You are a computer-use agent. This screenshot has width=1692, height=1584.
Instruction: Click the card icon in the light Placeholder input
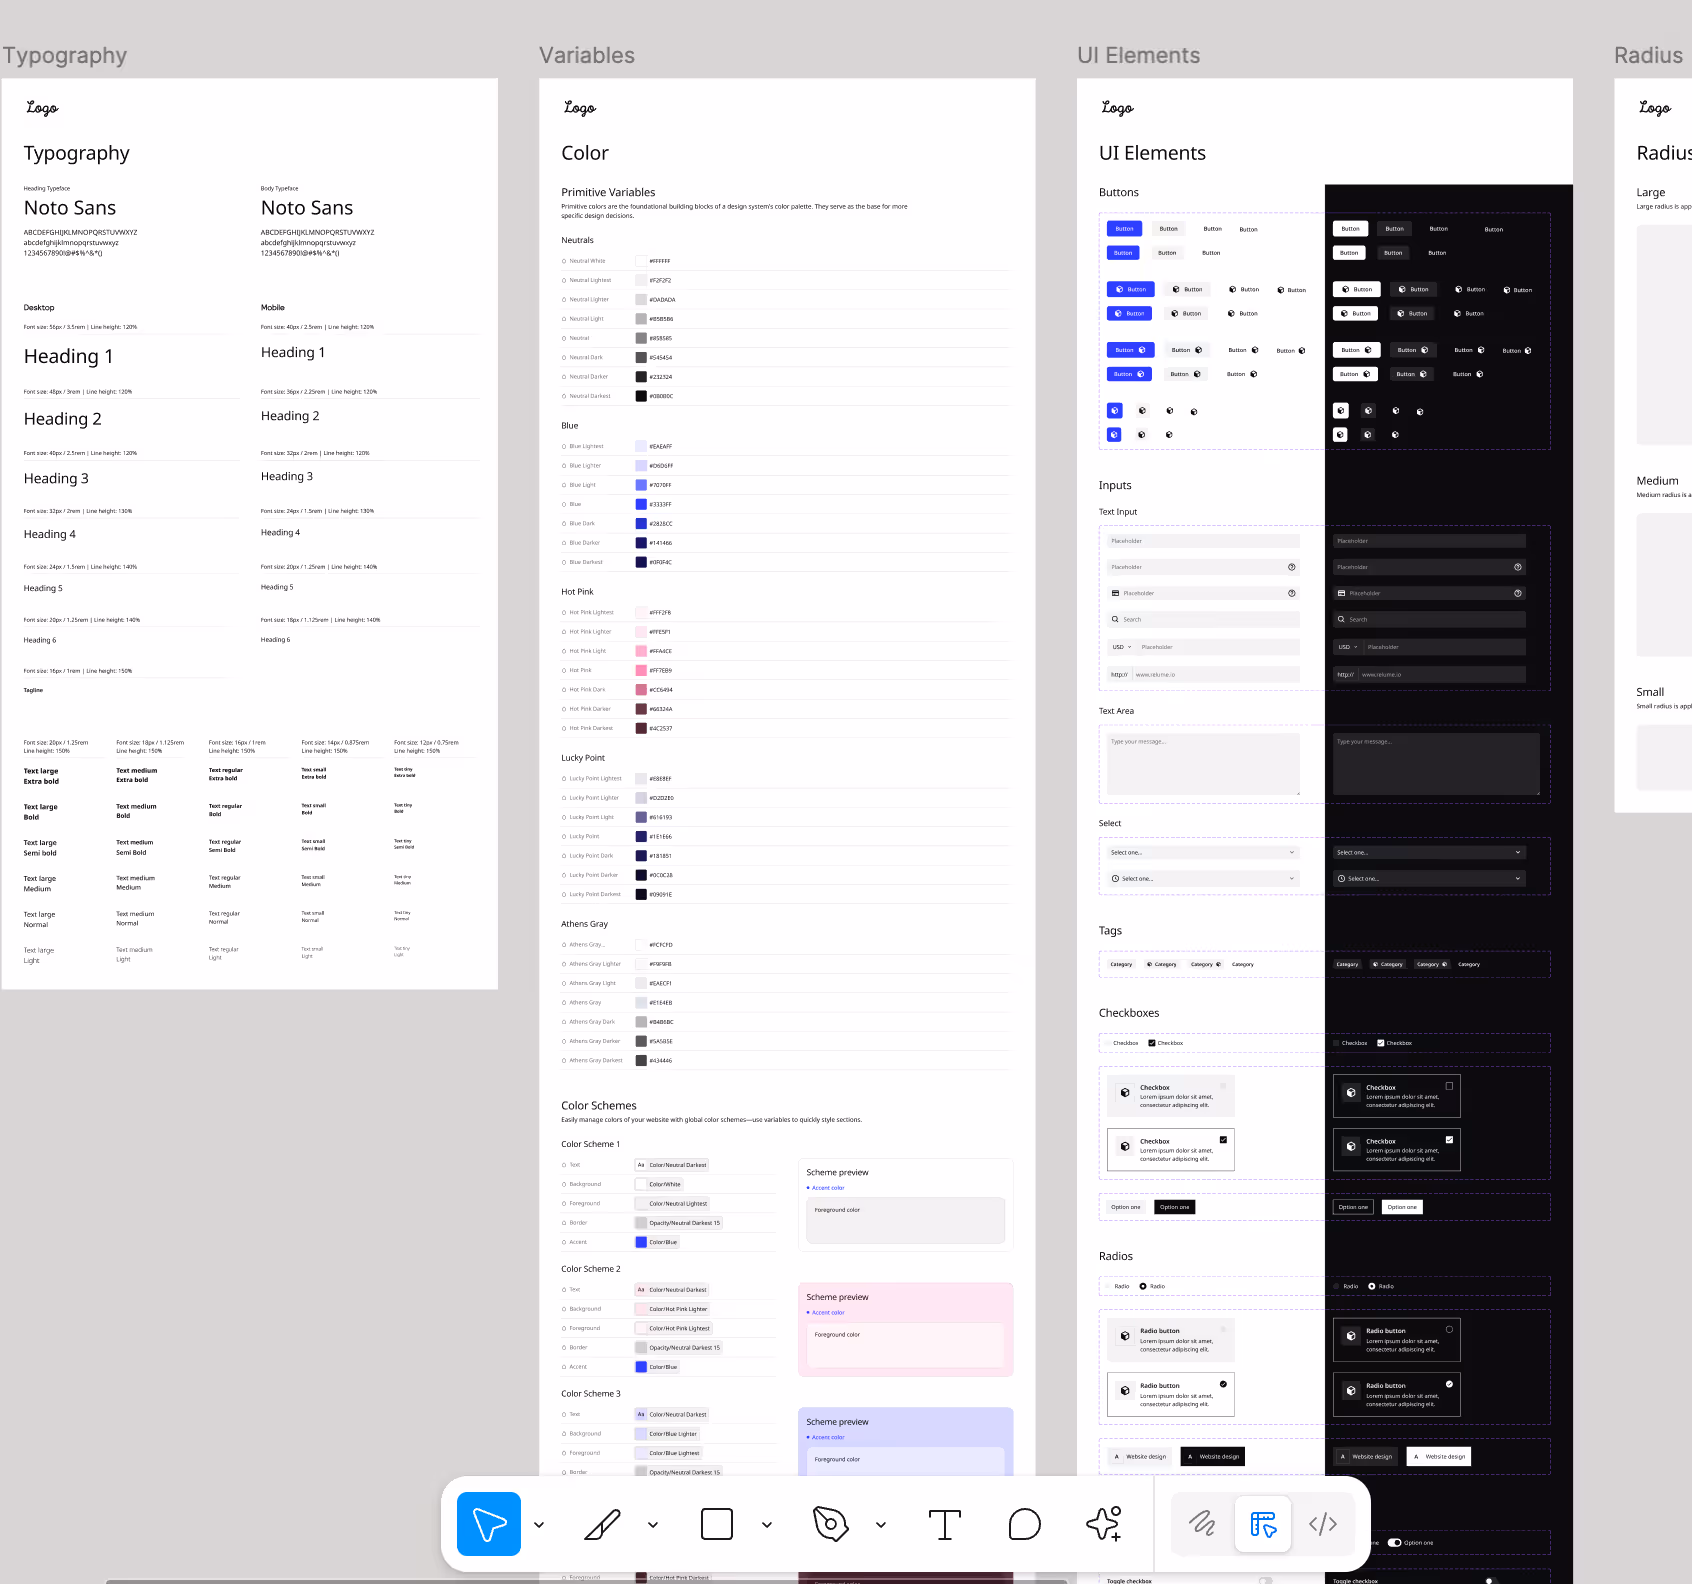[x=1115, y=593]
